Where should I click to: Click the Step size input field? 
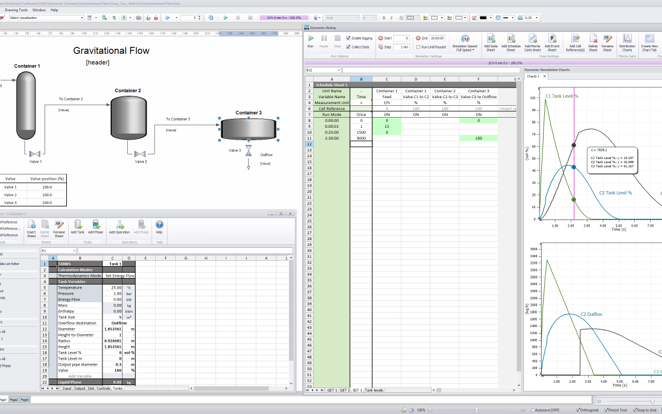coord(401,47)
